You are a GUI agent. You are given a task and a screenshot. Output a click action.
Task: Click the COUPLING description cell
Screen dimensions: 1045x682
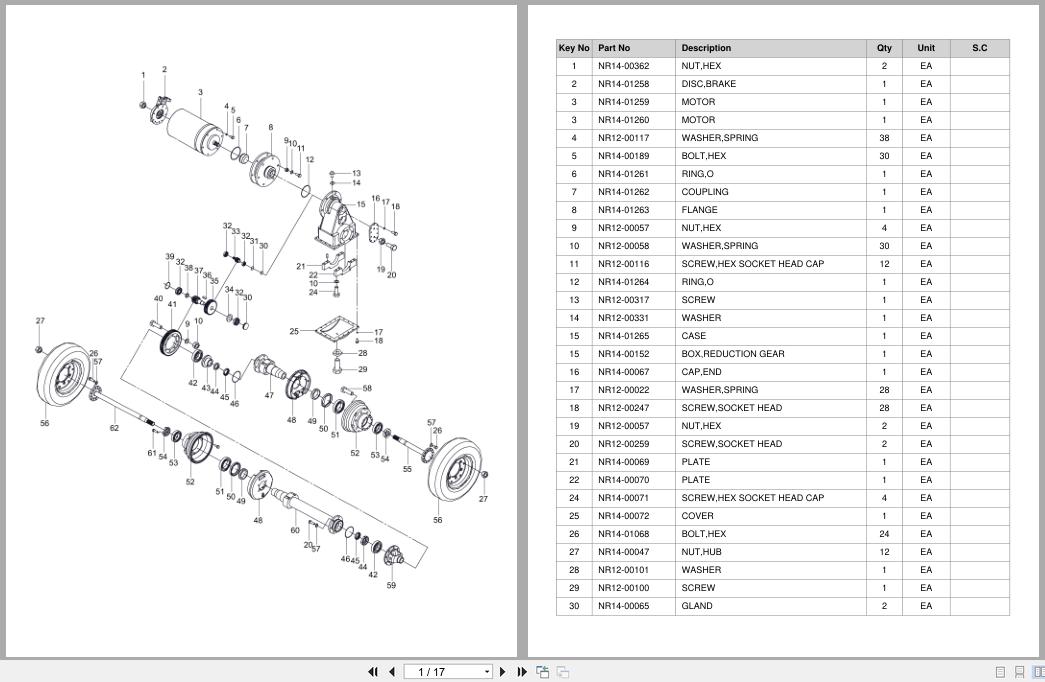(771, 192)
